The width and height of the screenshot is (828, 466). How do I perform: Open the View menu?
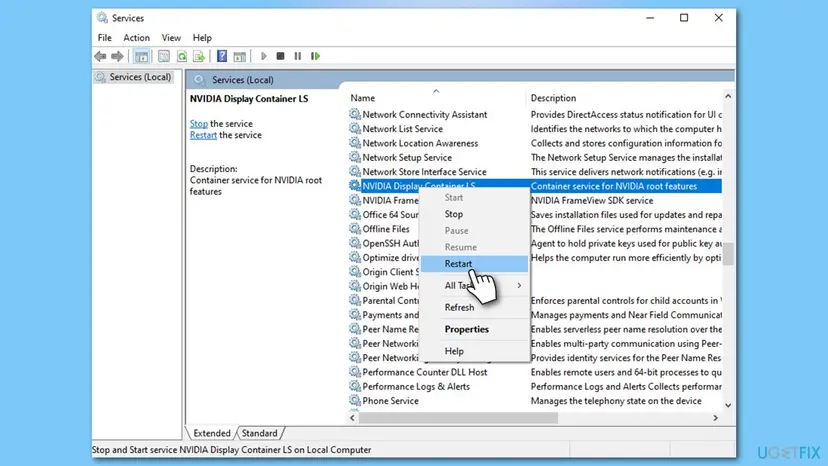click(x=171, y=38)
